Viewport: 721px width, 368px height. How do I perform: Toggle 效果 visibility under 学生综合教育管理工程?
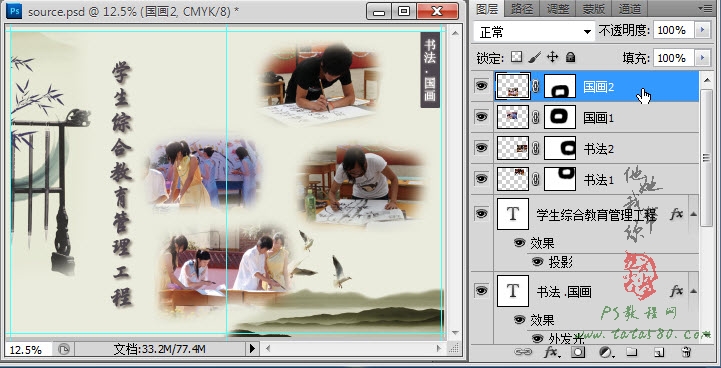[x=520, y=243]
